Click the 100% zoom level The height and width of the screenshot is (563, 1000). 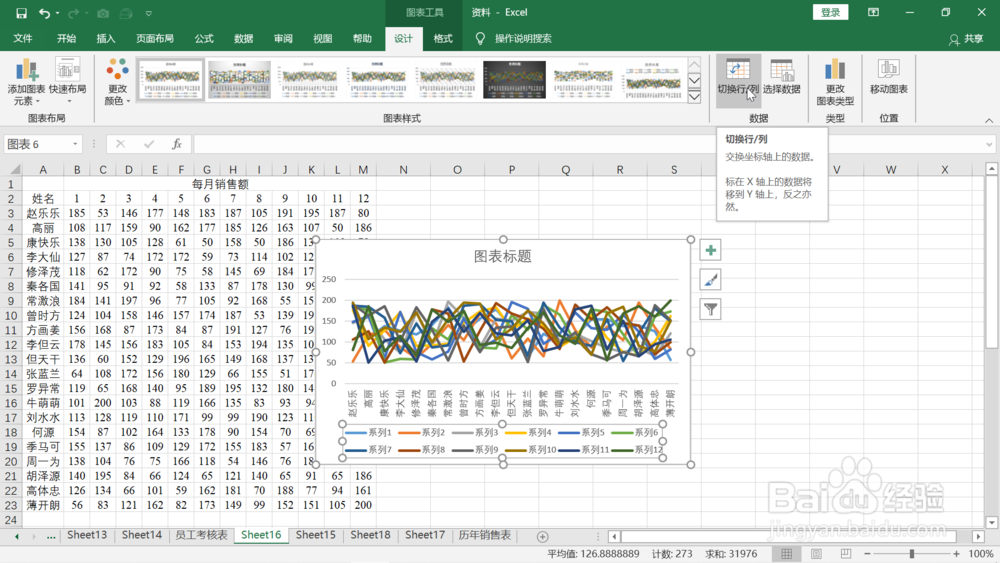click(981, 554)
